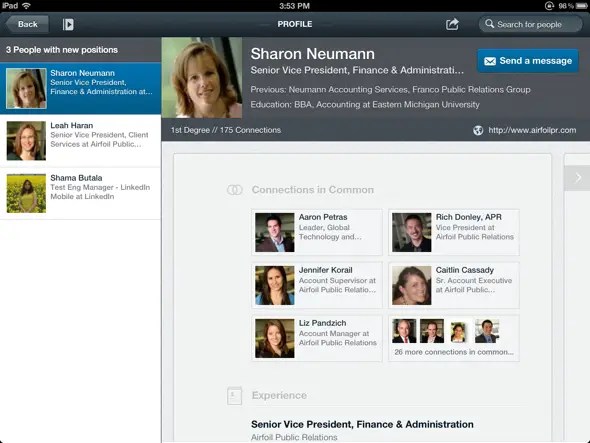
Task: Tap the 3:53 PM clock
Action: pos(295,6)
